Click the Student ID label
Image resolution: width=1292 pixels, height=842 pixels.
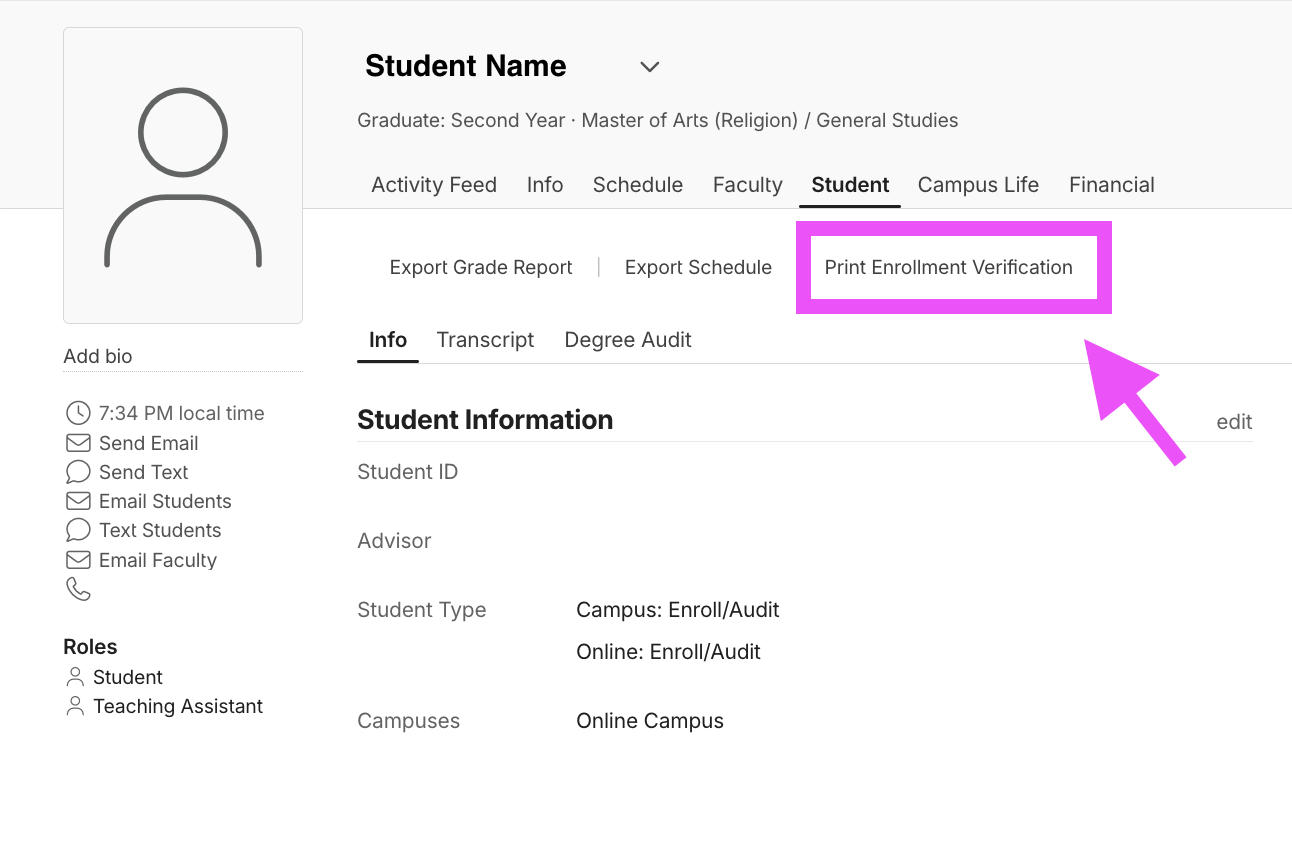tap(408, 472)
